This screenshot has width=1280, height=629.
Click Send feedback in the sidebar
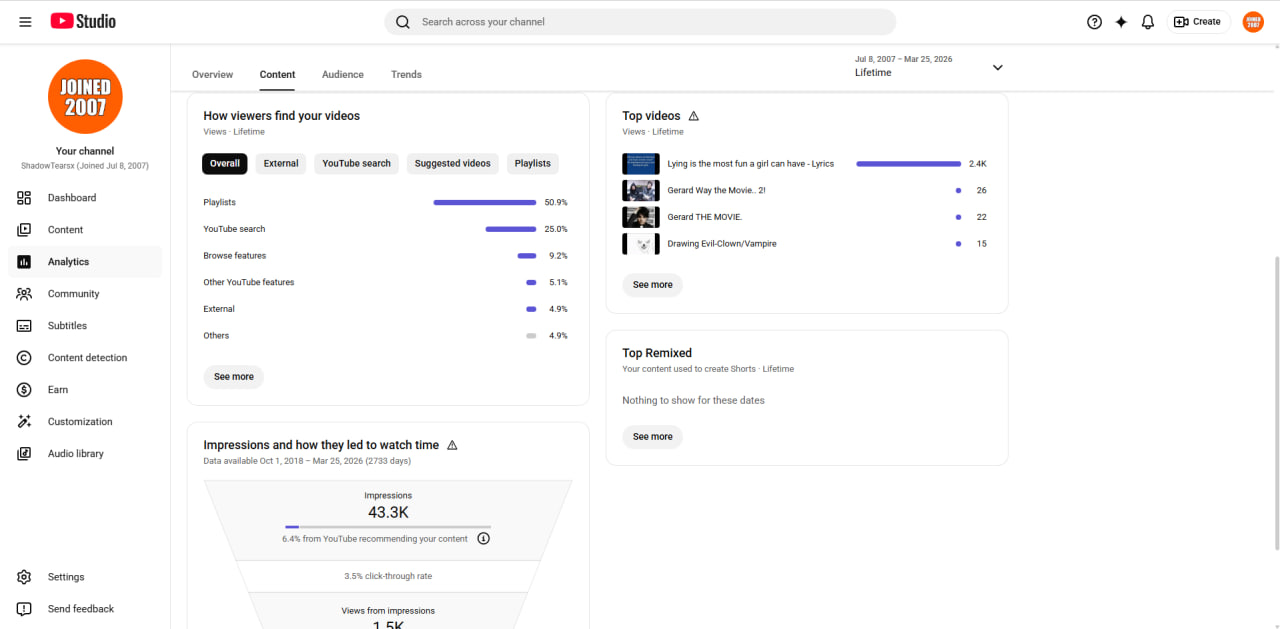85,609
